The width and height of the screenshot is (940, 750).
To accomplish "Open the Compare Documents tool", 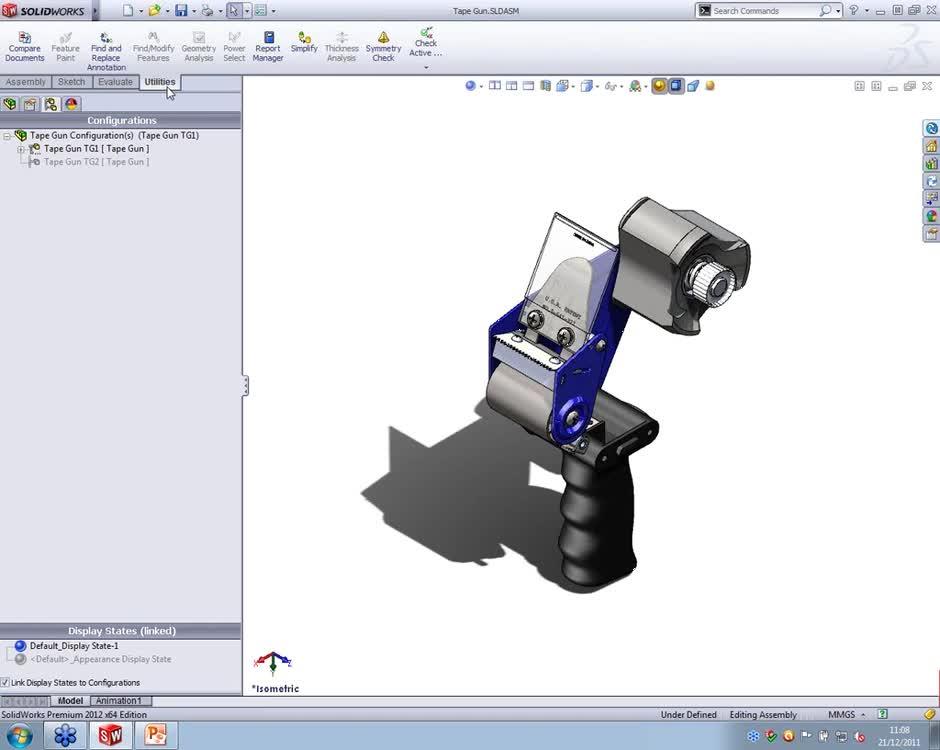I will tap(25, 46).
